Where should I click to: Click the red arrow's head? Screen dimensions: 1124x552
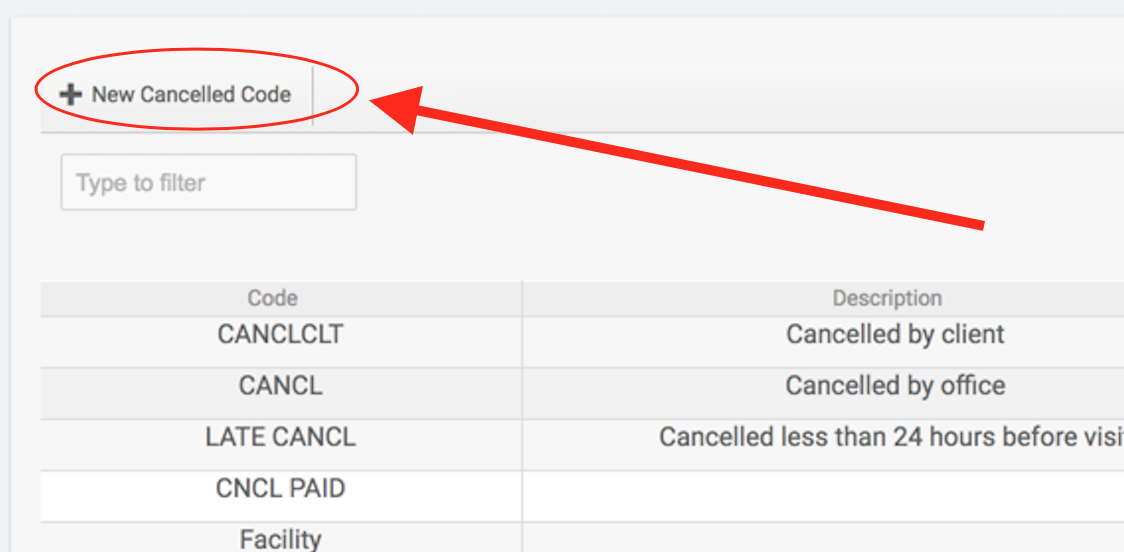pos(395,105)
